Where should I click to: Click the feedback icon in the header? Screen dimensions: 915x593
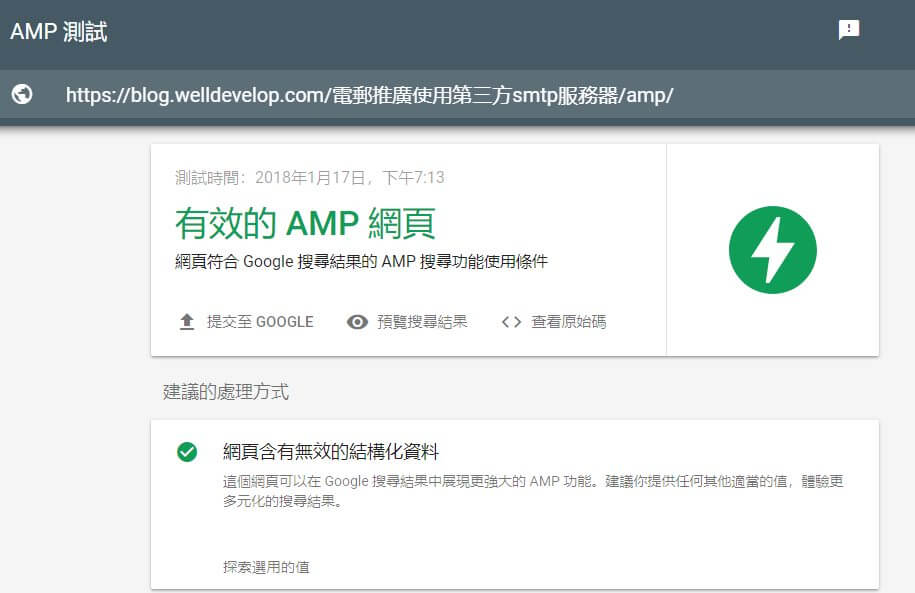[848, 30]
